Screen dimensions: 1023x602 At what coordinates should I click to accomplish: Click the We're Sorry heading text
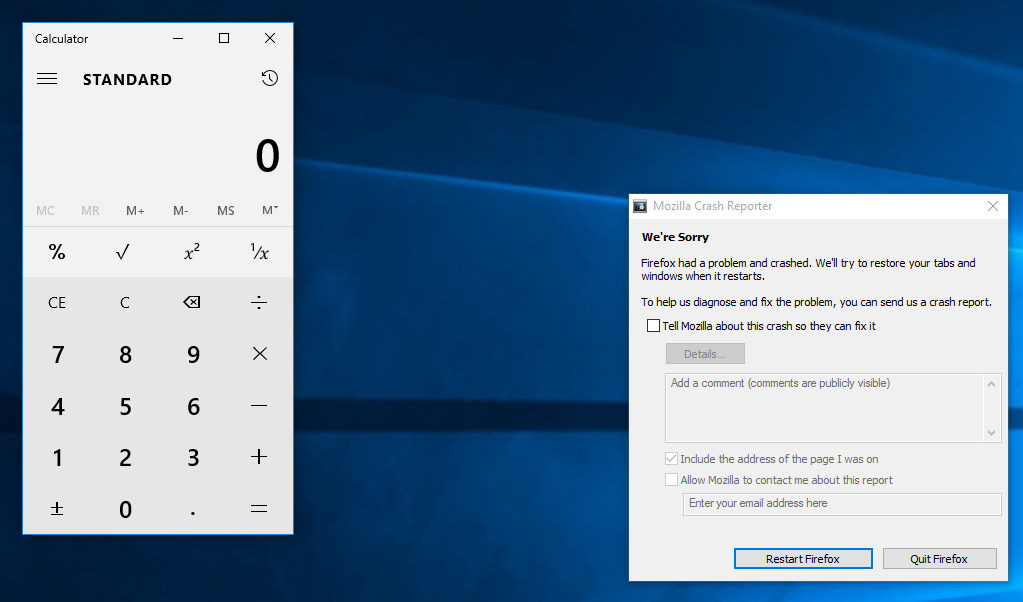pyautogui.click(x=675, y=237)
